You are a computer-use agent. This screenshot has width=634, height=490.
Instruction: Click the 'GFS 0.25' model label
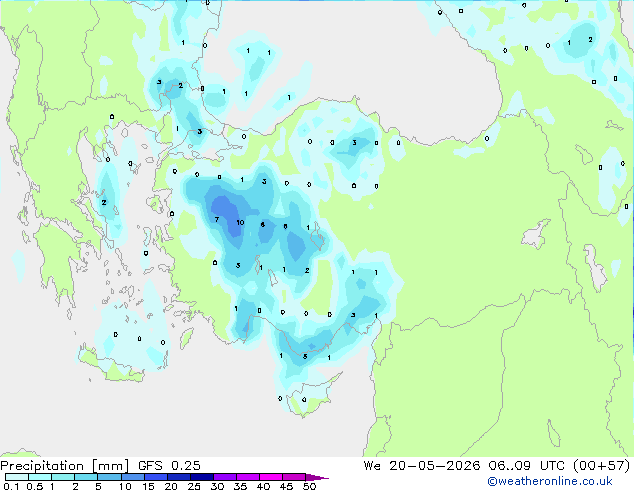coord(169,466)
